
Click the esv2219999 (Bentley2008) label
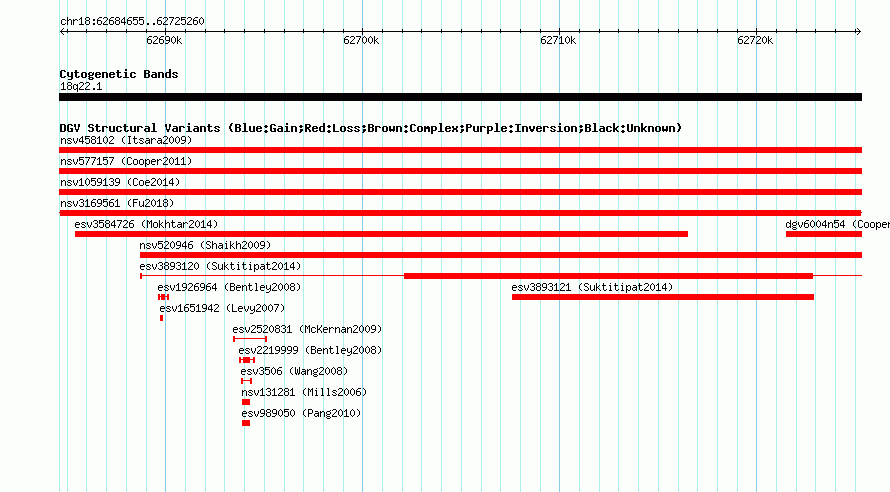tap(310, 350)
